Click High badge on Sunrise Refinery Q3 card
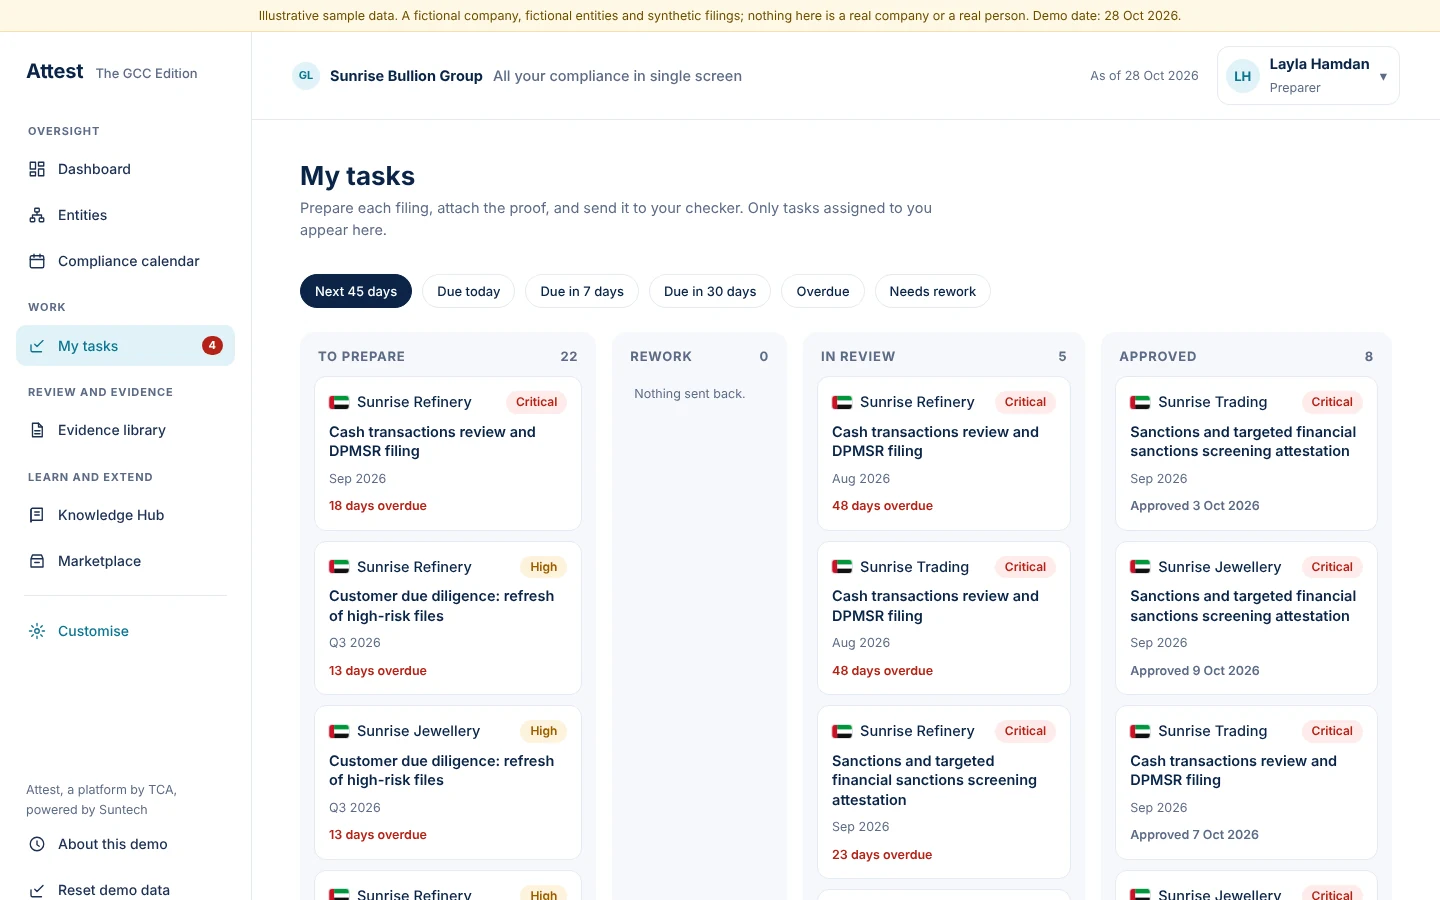The image size is (1440, 900). (x=544, y=567)
